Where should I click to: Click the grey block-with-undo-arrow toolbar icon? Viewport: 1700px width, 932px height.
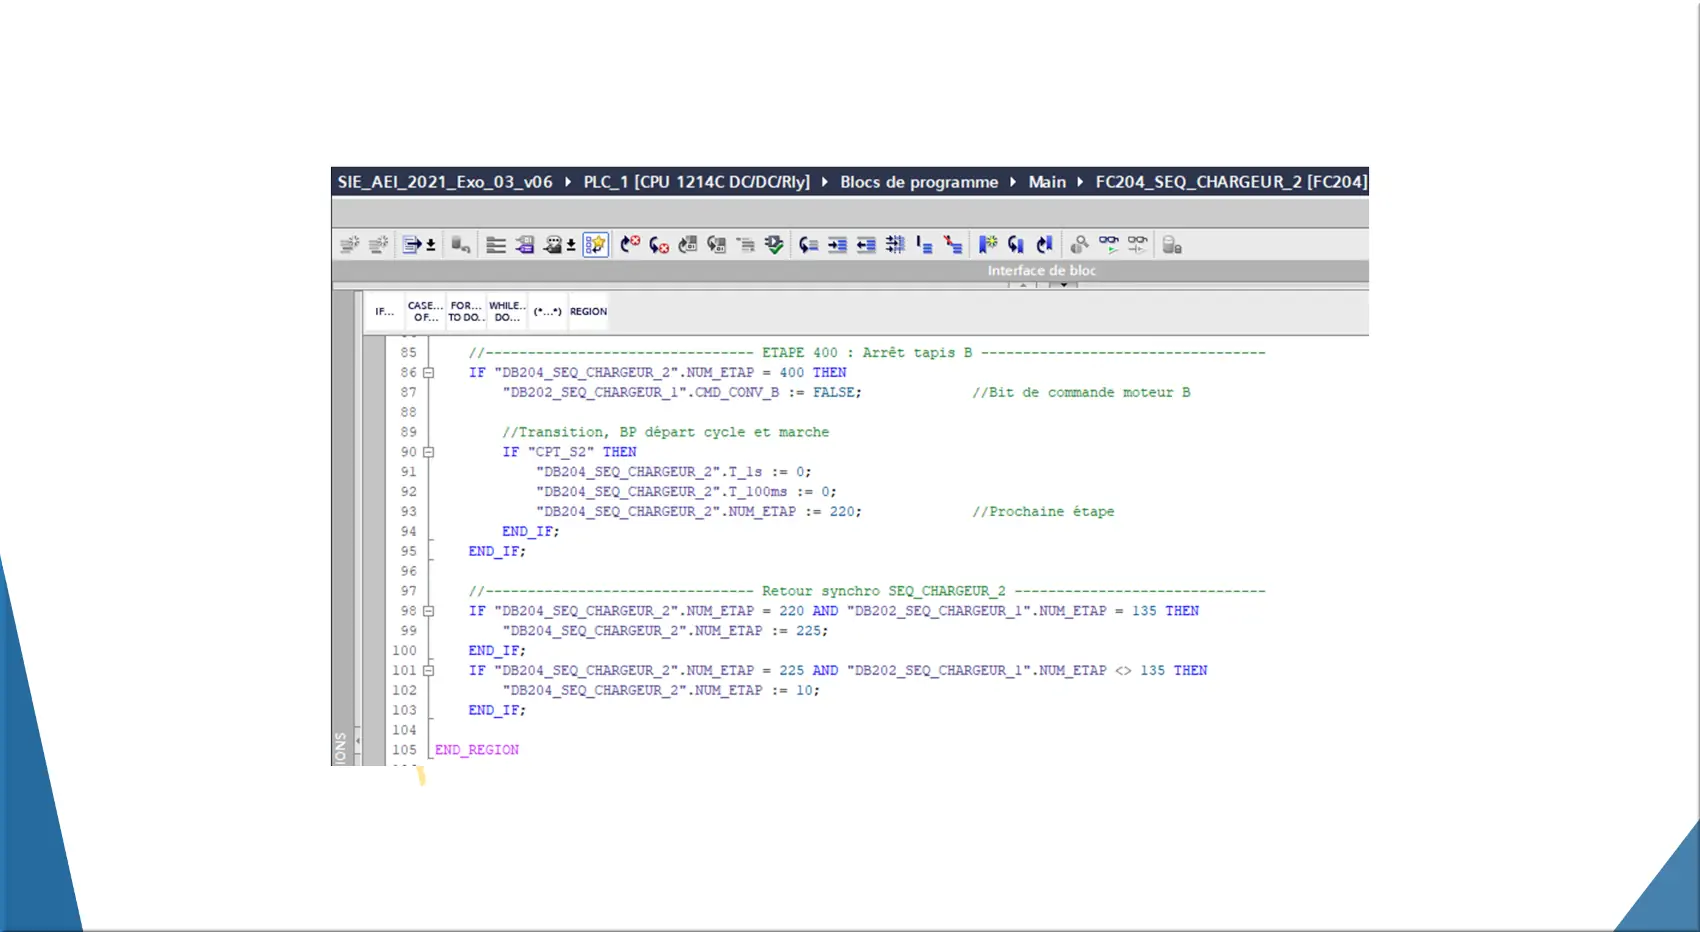click(x=460, y=244)
